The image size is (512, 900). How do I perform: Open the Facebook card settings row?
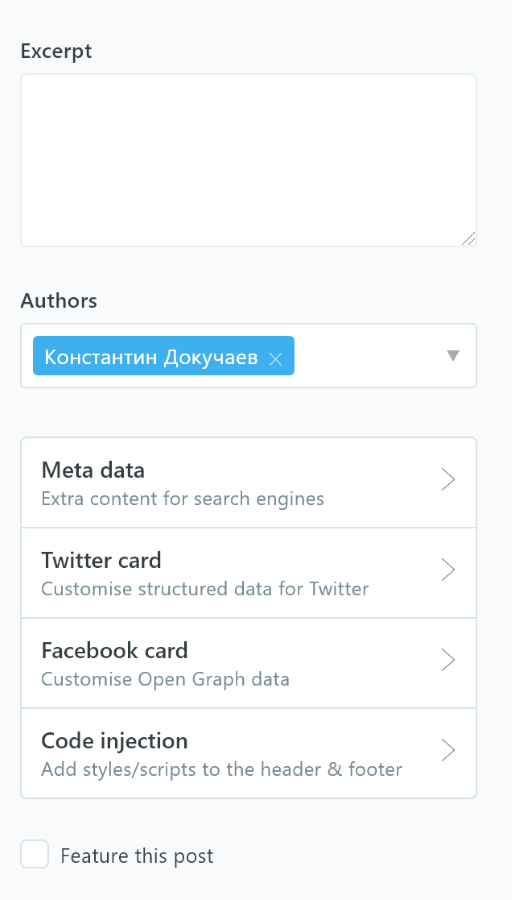[x=249, y=663]
